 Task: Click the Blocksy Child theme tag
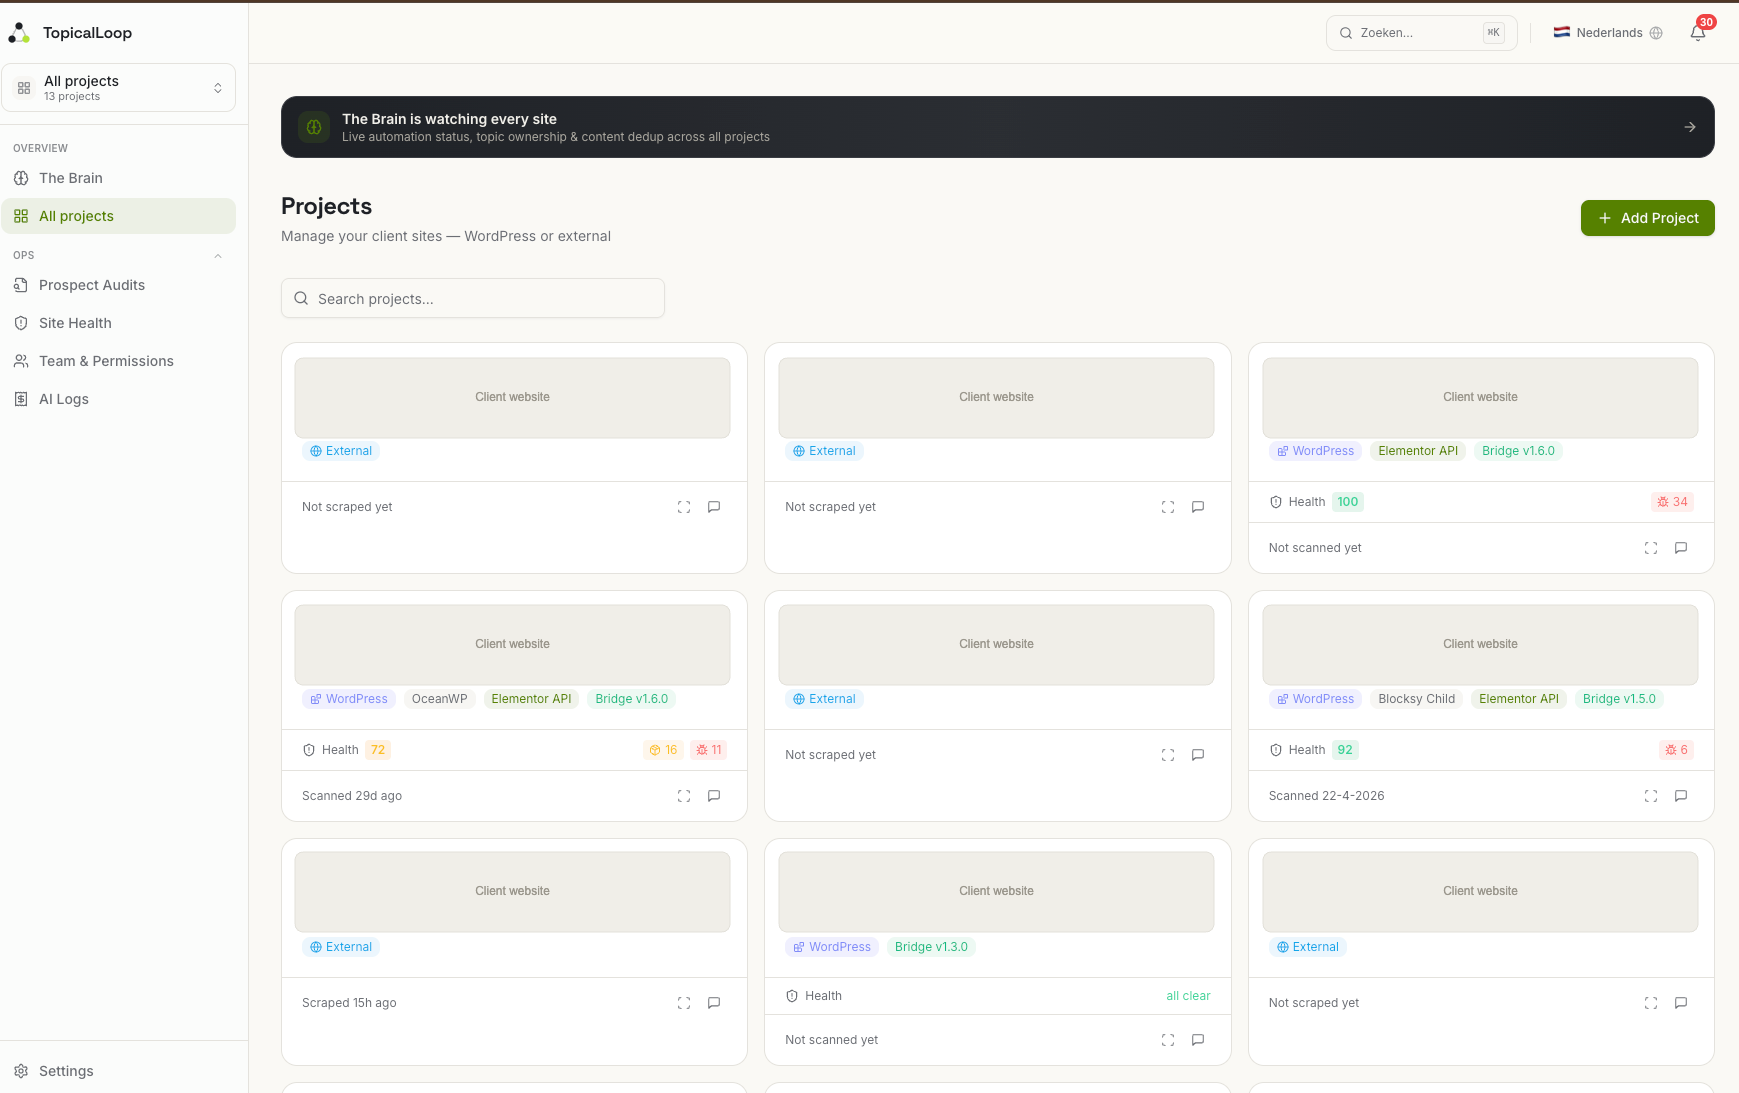tap(1416, 699)
